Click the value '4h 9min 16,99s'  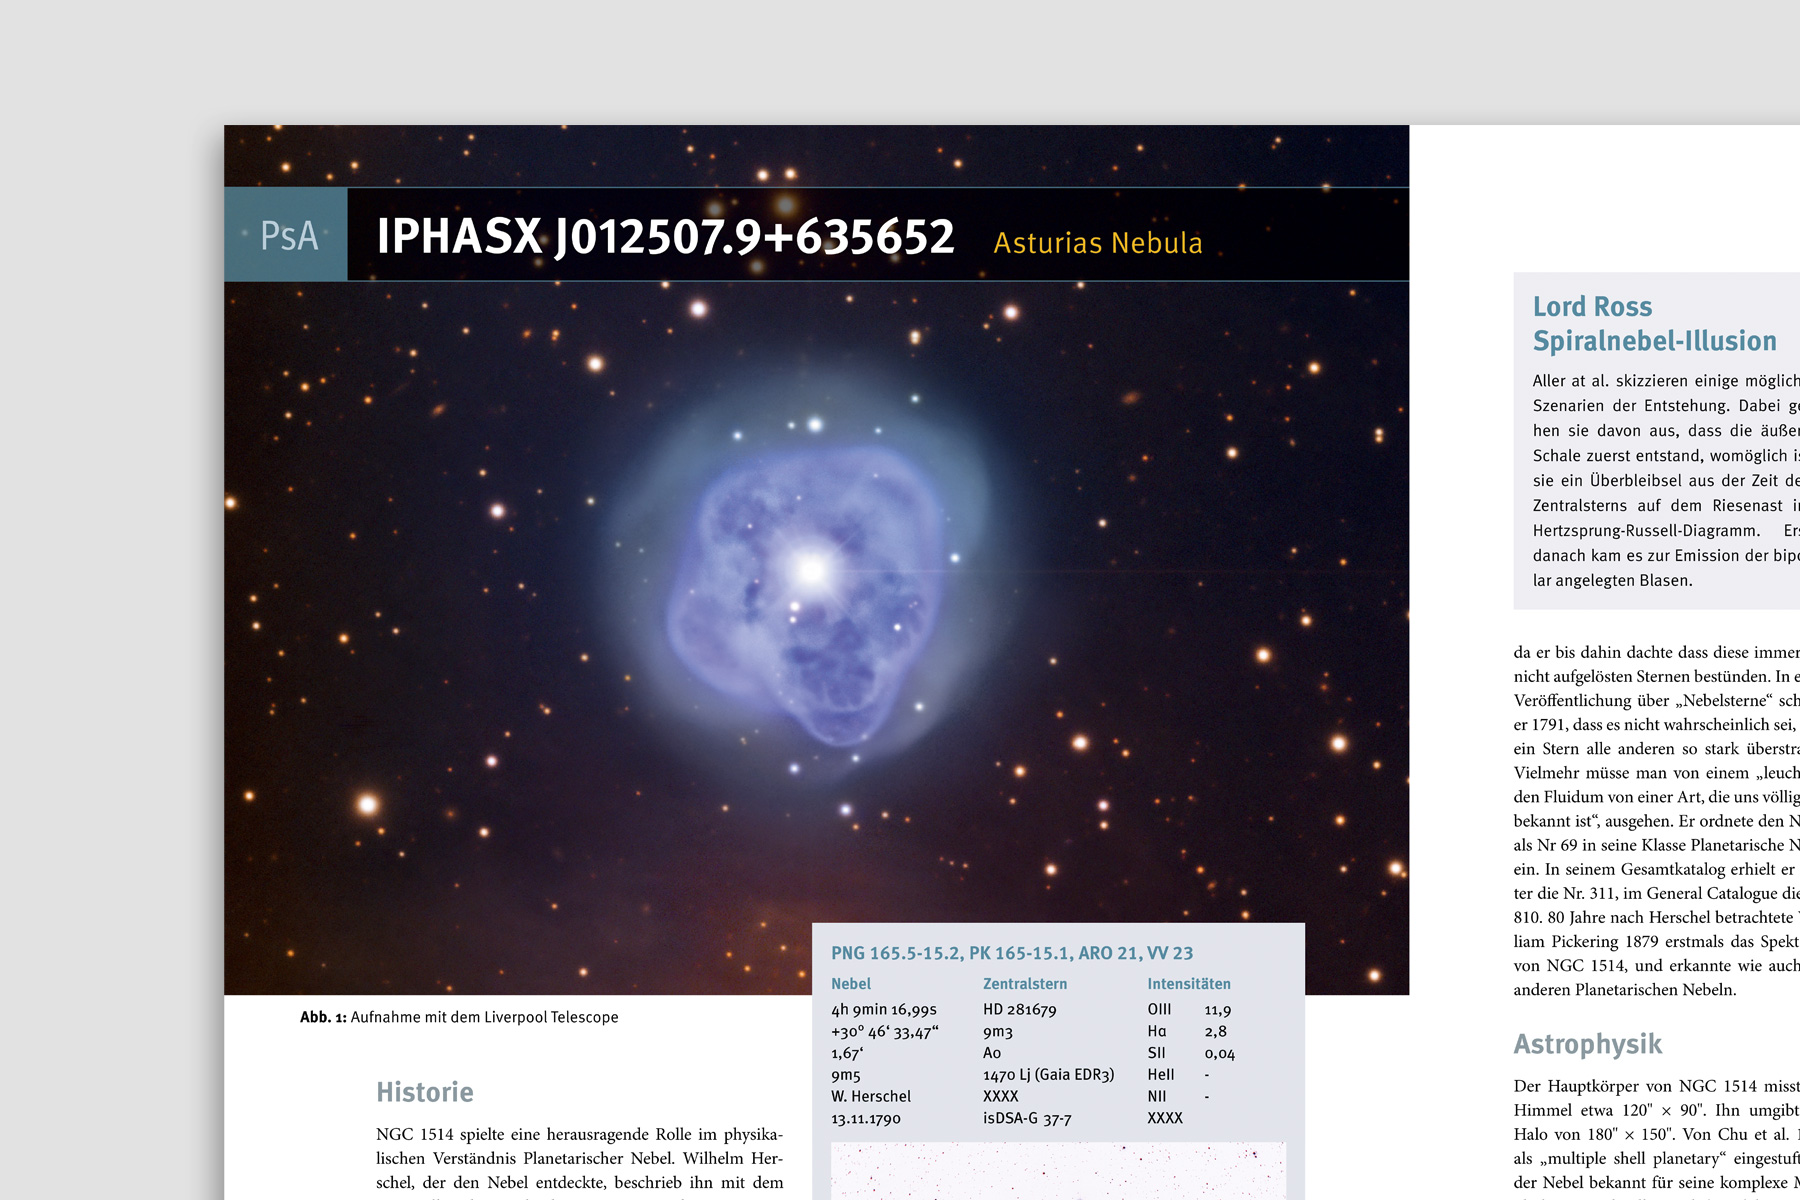[884, 1010]
